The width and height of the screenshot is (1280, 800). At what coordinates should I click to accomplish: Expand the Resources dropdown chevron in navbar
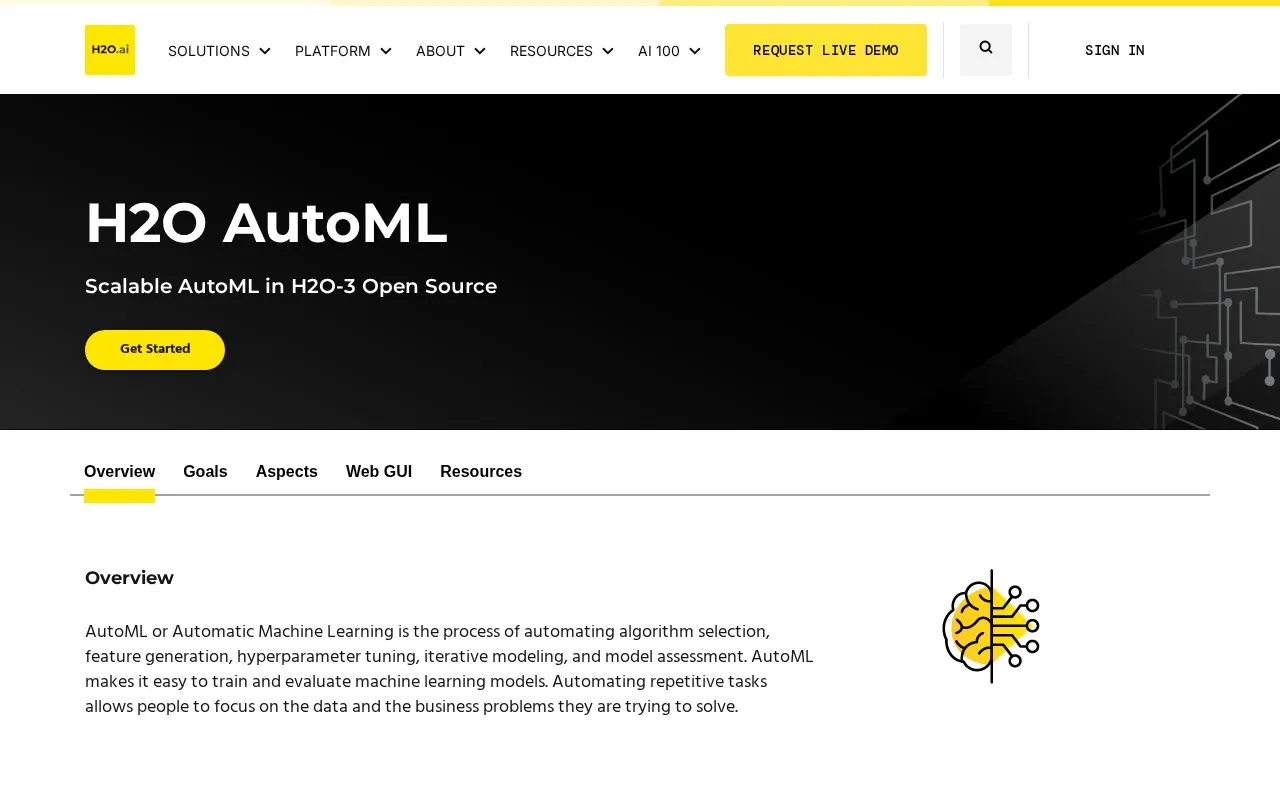pos(608,51)
